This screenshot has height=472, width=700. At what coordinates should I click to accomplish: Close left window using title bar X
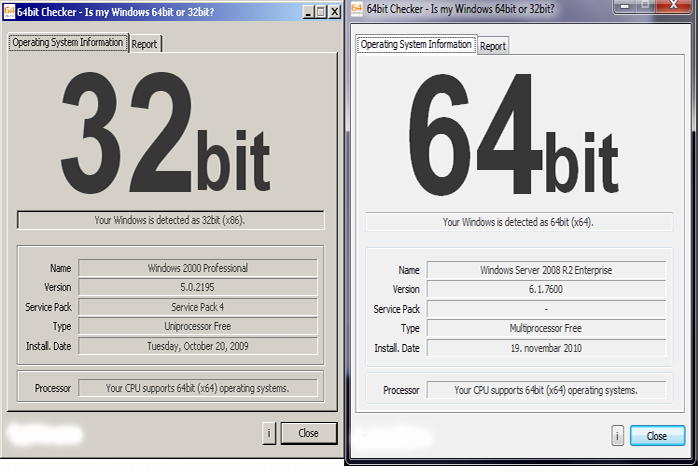[x=335, y=12]
